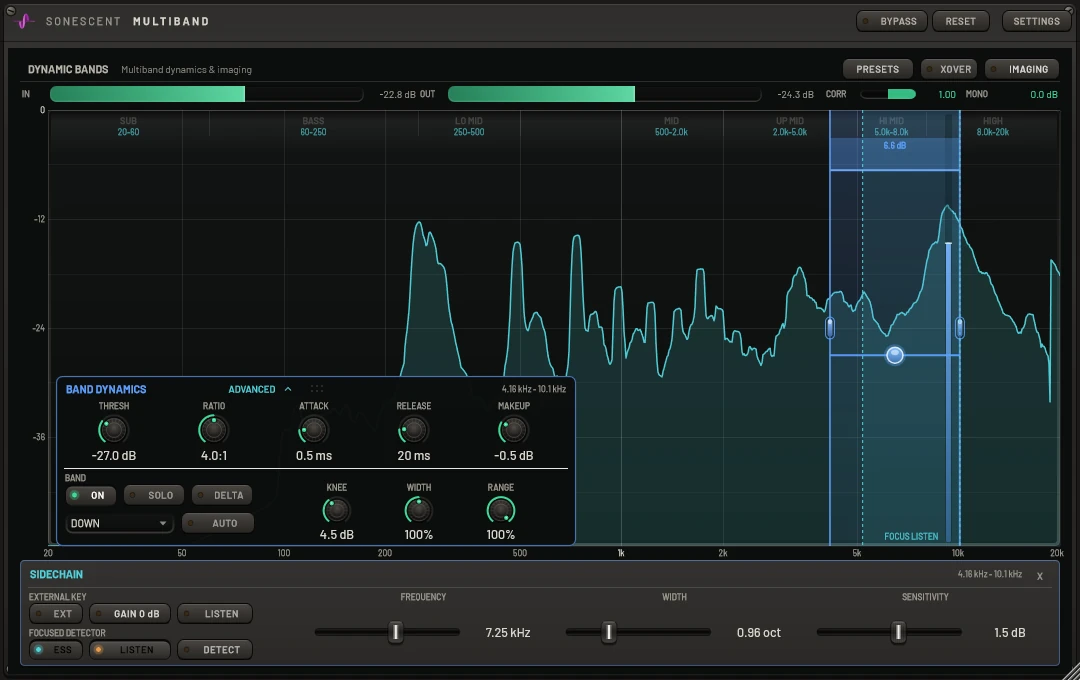Toggle the XOVER view
This screenshot has width=1080, height=680.
948,69
